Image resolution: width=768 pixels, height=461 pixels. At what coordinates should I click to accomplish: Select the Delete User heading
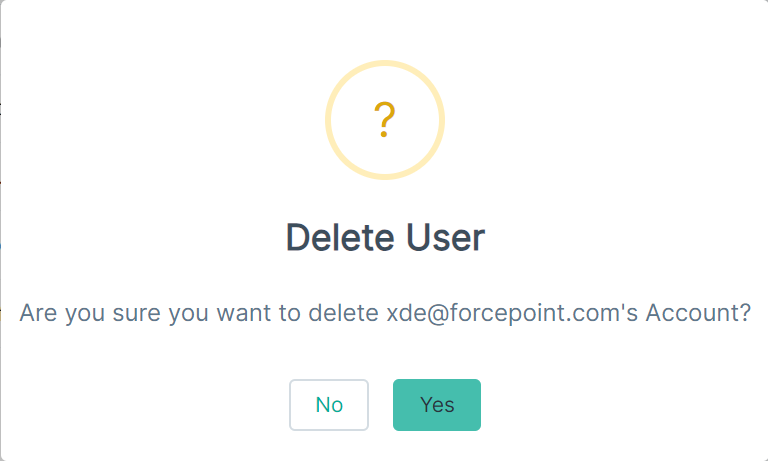click(x=385, y=238)
